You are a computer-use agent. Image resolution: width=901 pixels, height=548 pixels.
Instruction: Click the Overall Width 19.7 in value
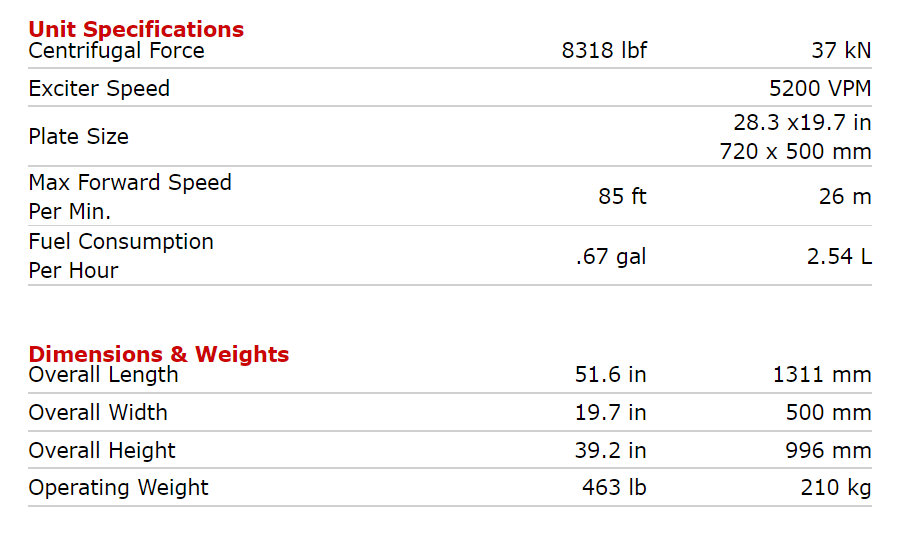(610, 412)
